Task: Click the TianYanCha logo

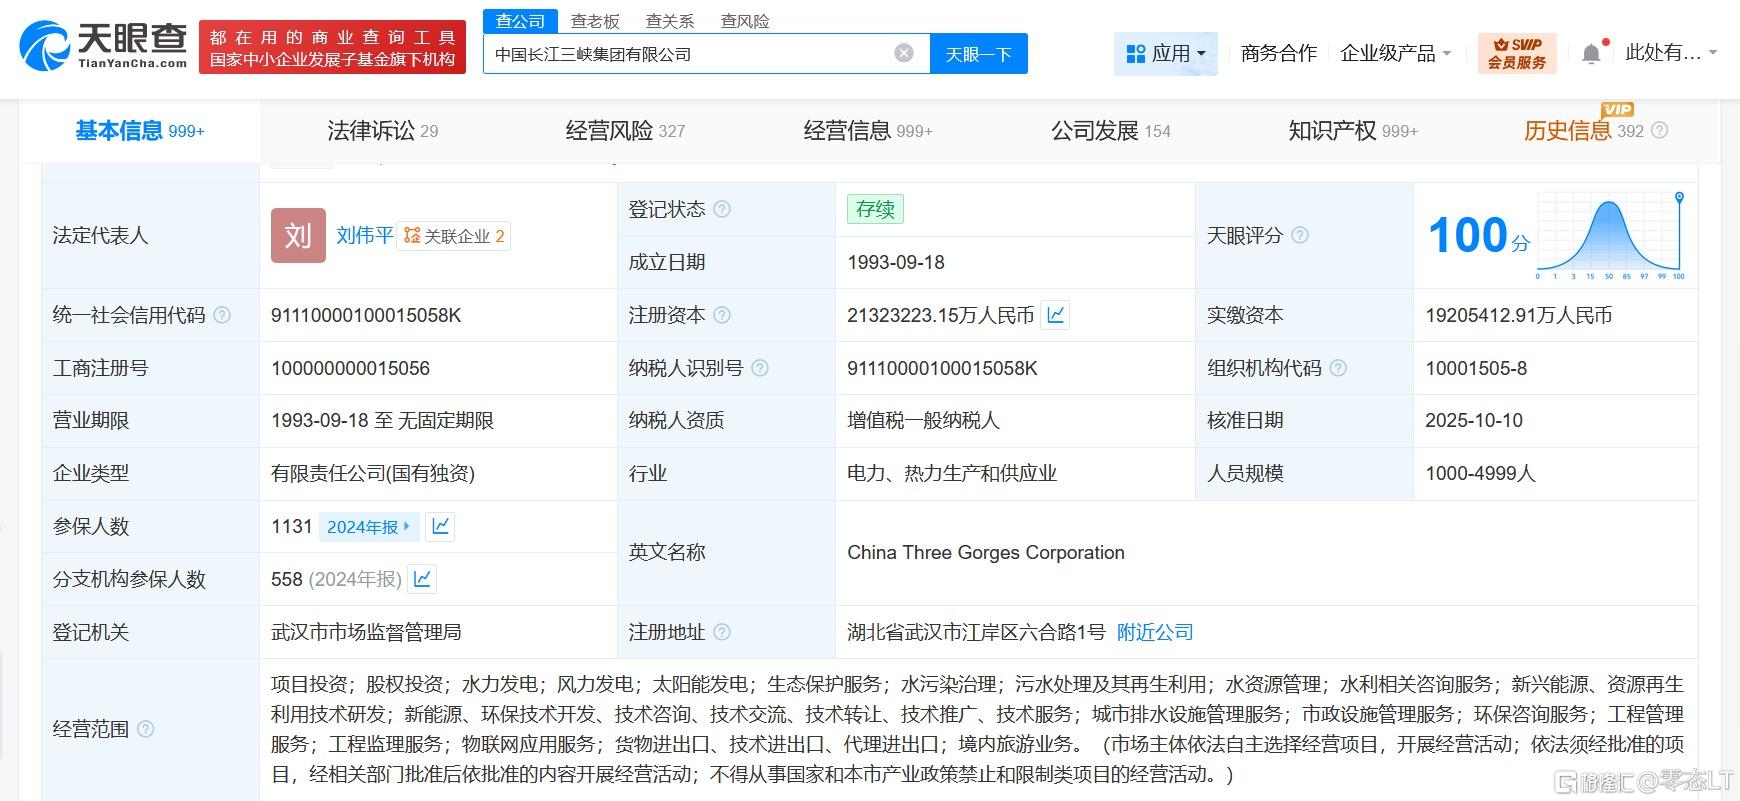Action: click(103, 46)
